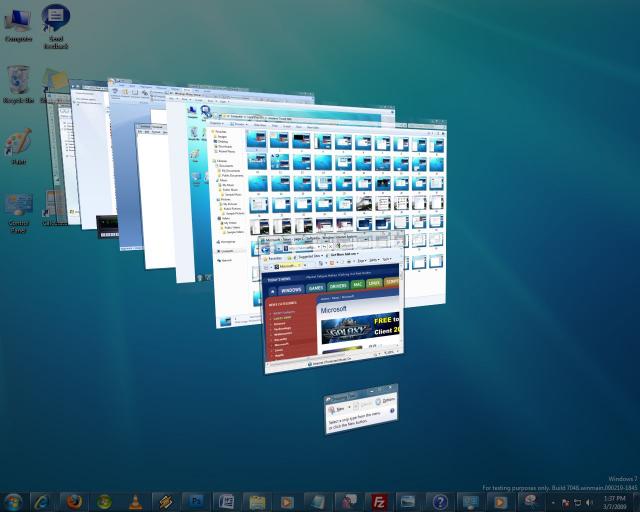Screen dimensions: 640x512
Task: Open FileZilla from the taskbar
Action: [x=378, y=501]
